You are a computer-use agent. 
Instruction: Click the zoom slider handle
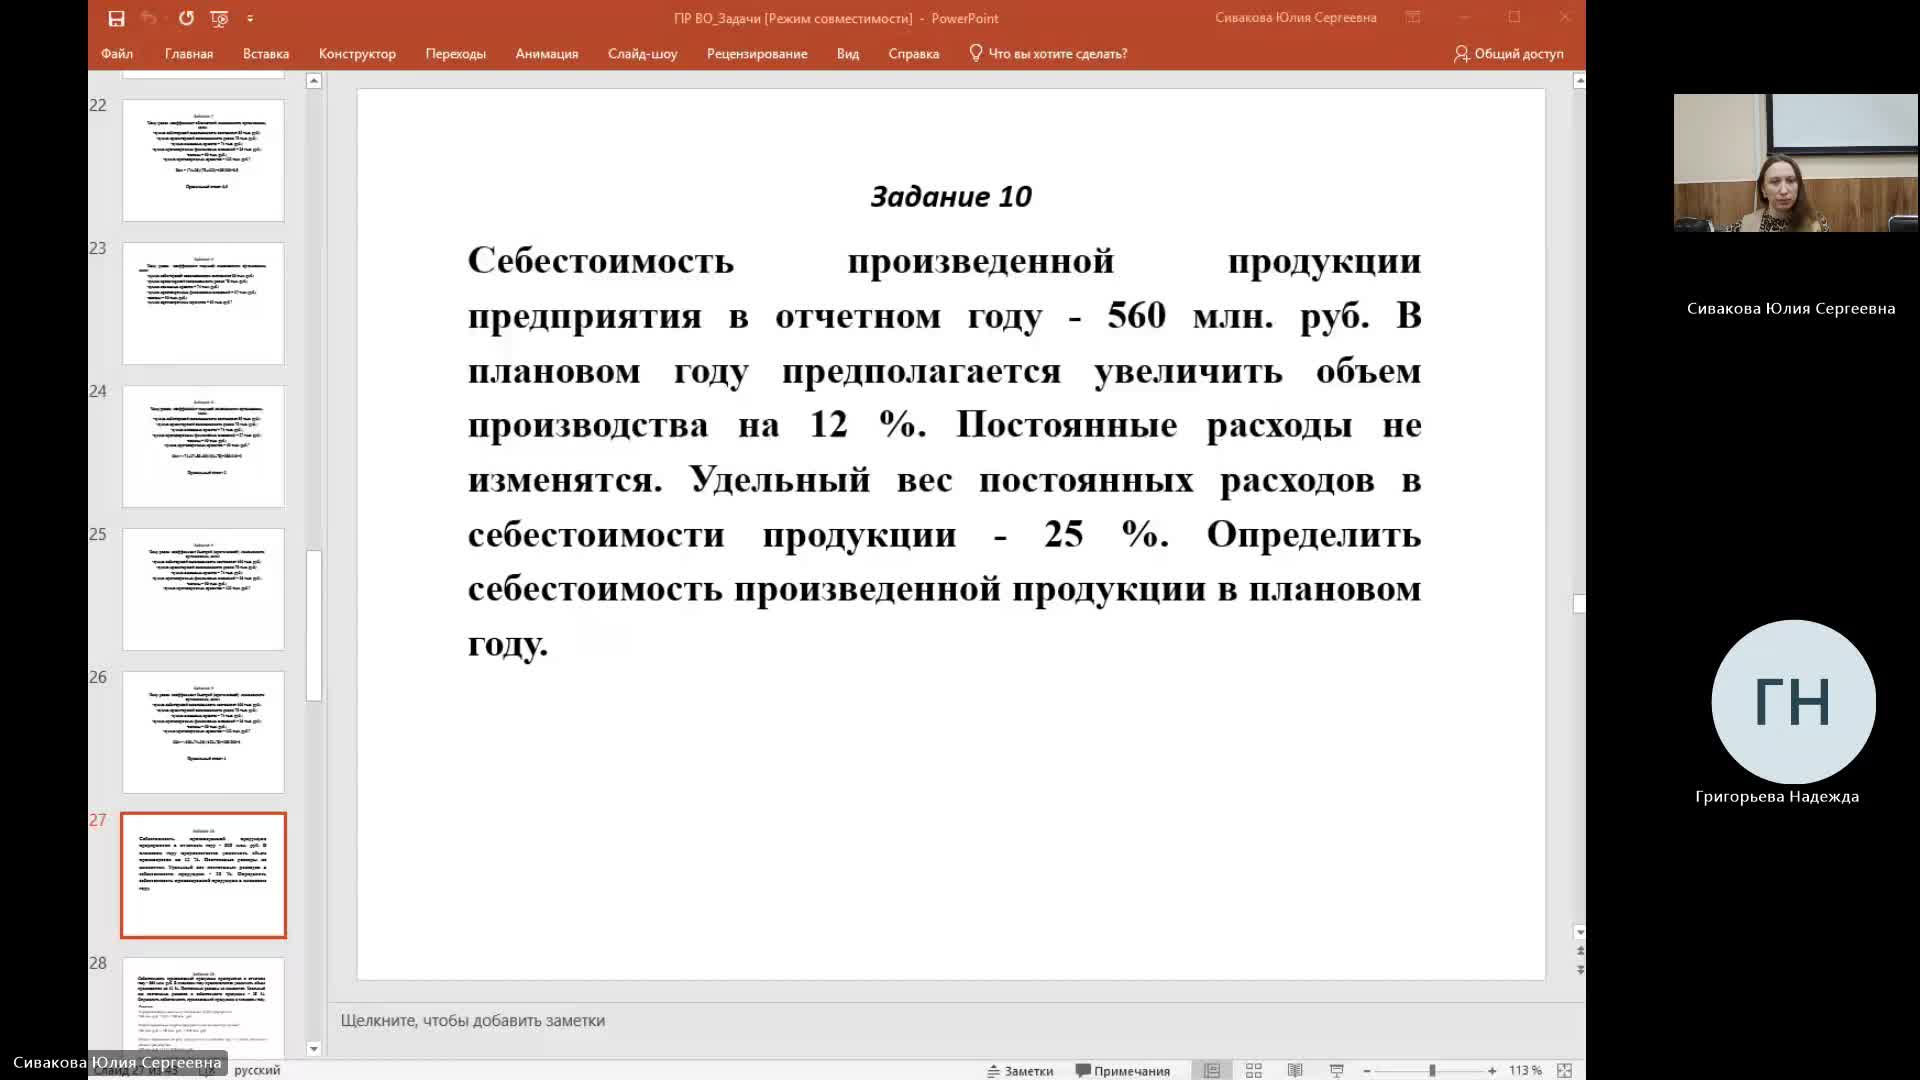click(1432, 1070)
